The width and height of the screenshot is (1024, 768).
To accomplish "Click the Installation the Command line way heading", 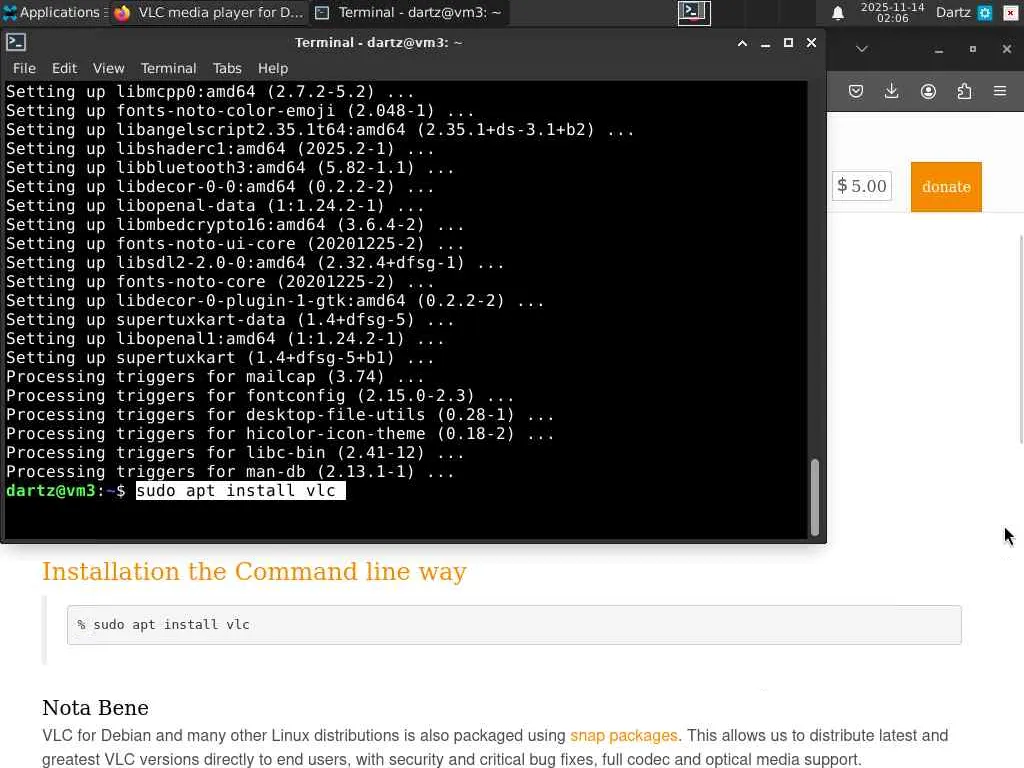I will 254,571.
